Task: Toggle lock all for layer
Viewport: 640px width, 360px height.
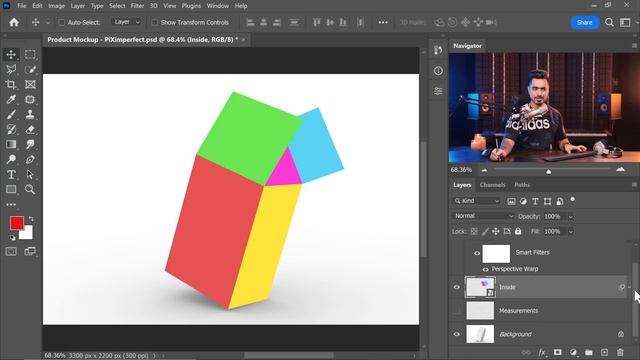Action: coord(518,231)
